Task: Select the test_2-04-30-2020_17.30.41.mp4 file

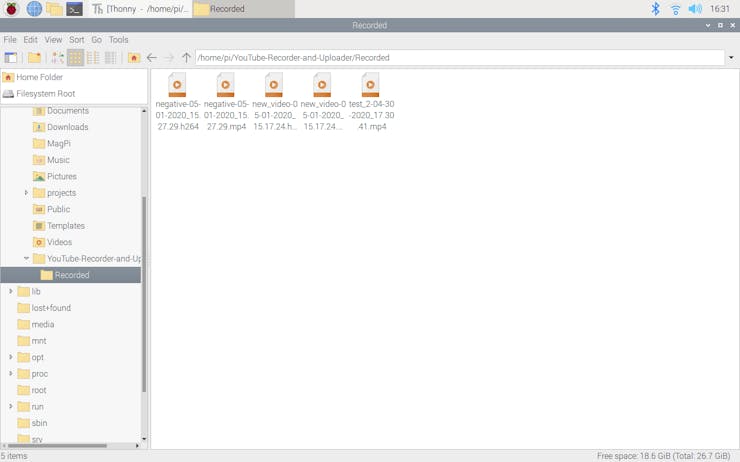Action: [371, 101]
